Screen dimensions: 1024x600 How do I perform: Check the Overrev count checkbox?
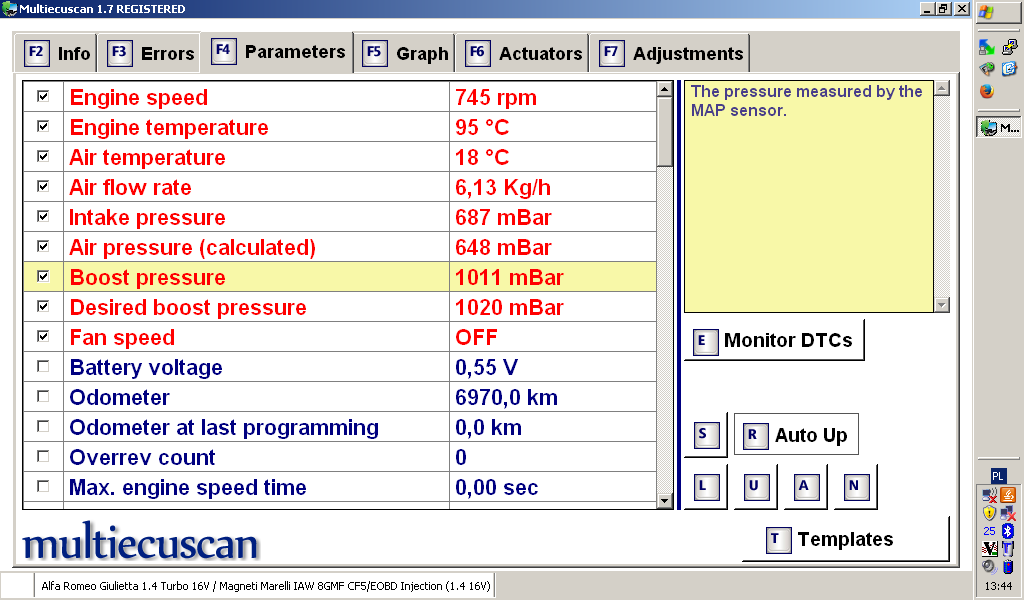(43, 457)
